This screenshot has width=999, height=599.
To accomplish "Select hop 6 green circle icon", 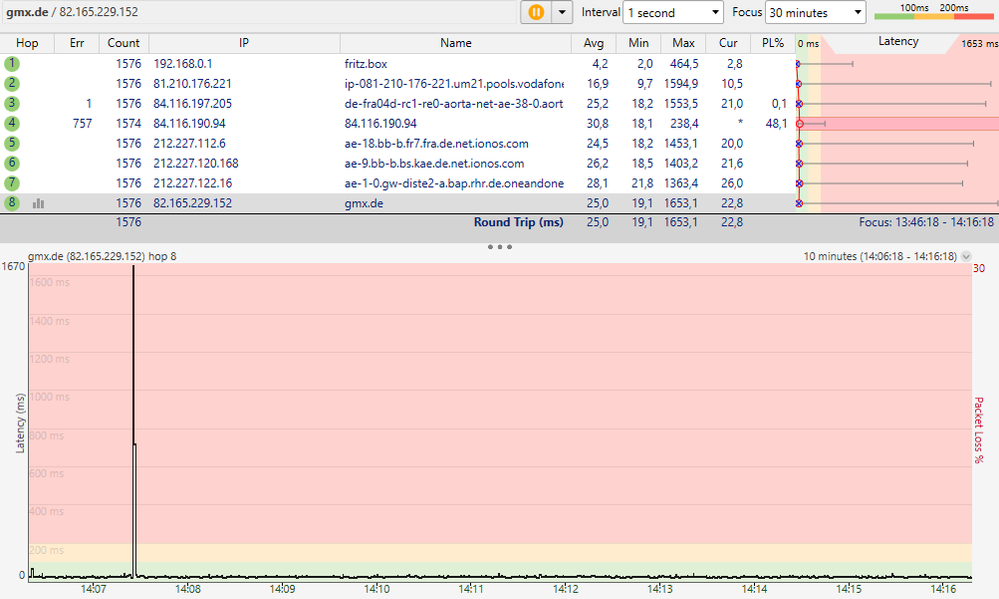I will (x=11, y=163).
